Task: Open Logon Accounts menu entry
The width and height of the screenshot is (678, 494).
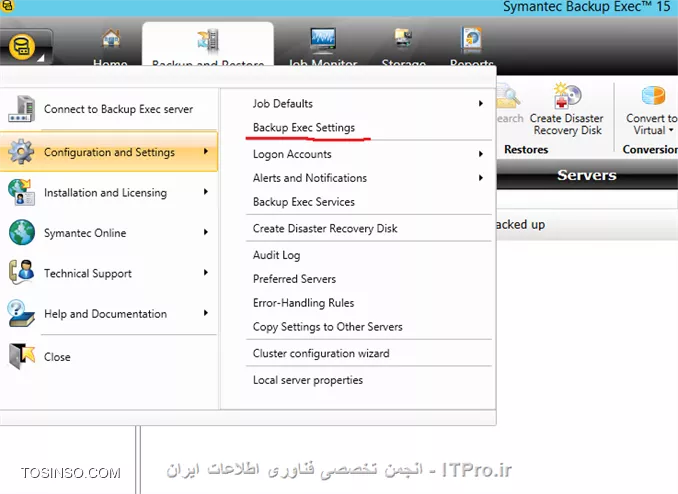Action: (x=292, y=154)
